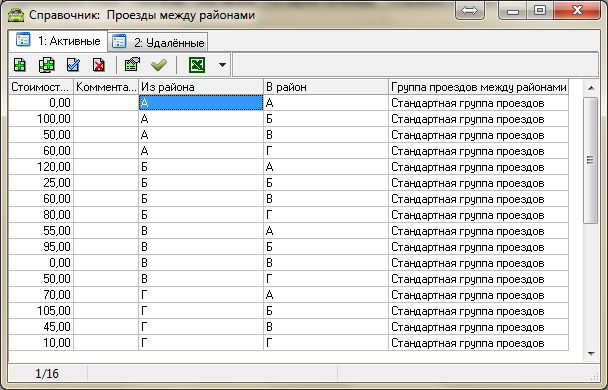This screenshot has height=390, width=608.
Task: Click the Copy record toolbar icon
Action: pos(47,65)
